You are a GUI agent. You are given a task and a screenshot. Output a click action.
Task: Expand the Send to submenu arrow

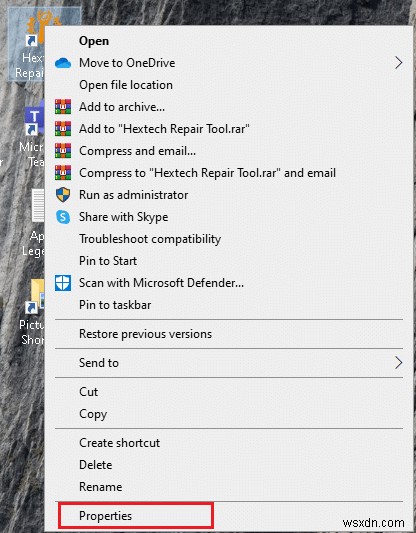click(399, 363)
